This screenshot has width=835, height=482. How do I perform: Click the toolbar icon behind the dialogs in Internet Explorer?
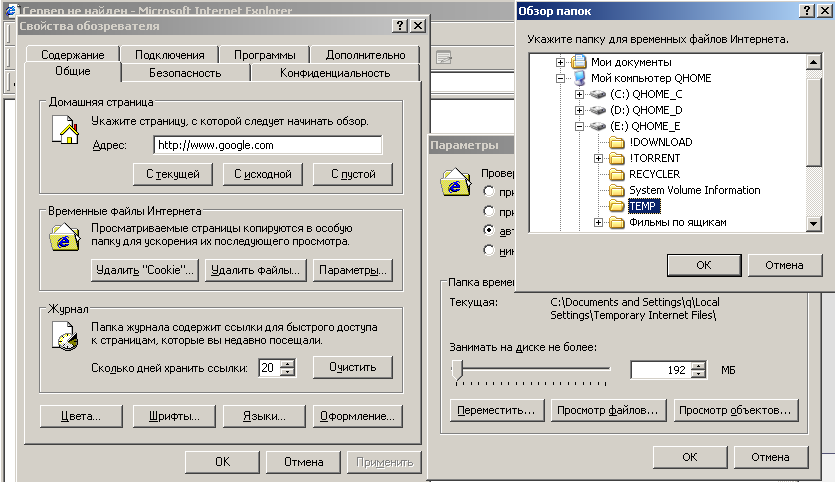(x=444, y=57)
